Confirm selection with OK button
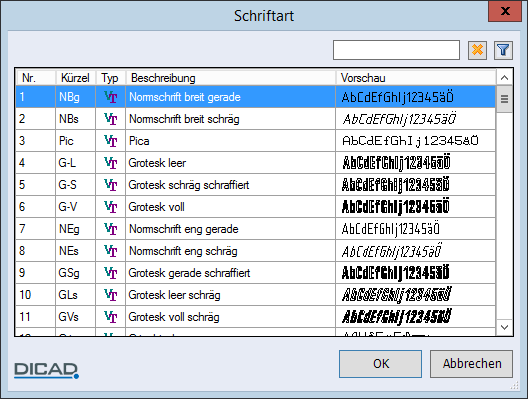This screenshot has height=399, width=528. click(380, 364)
